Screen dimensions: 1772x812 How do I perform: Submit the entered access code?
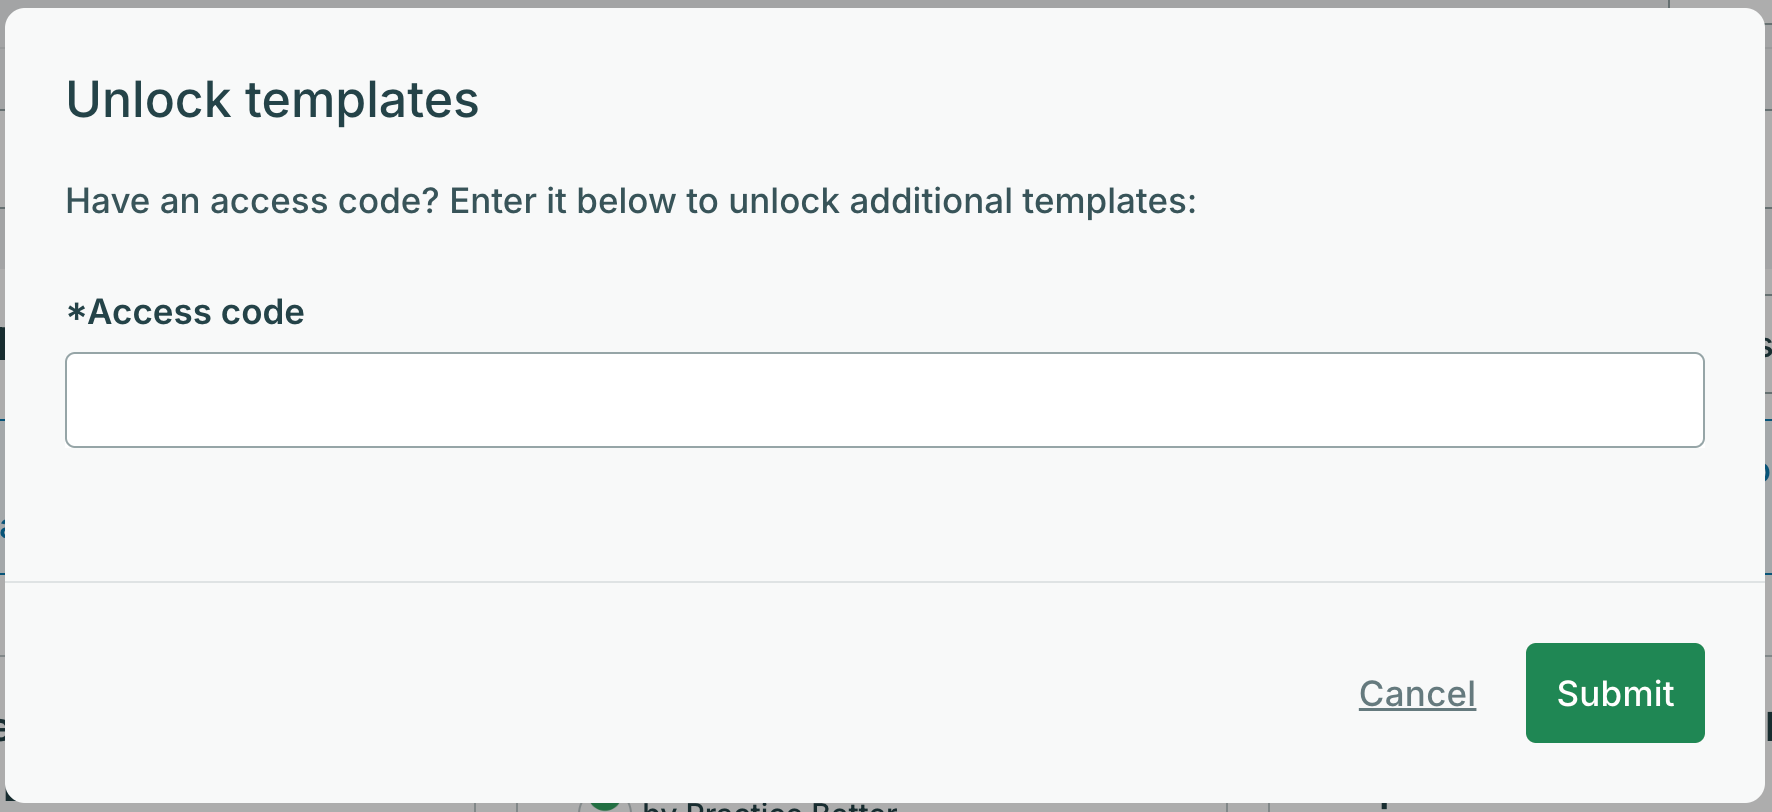click(1615, 693)
